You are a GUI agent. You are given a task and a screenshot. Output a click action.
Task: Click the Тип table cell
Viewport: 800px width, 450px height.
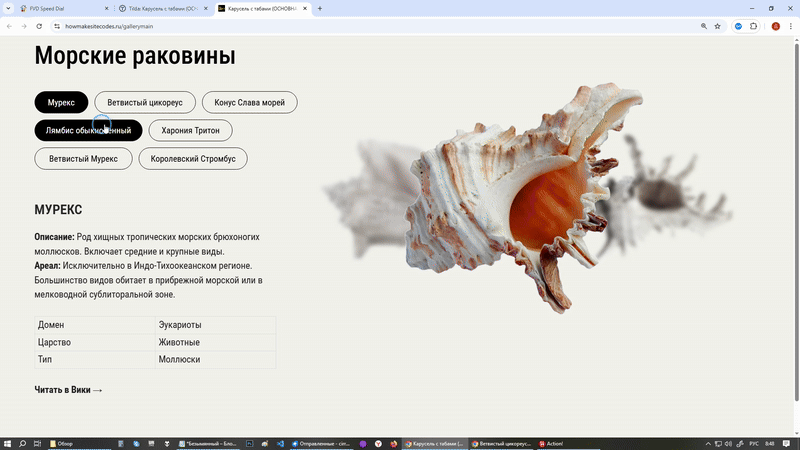(95, 360)
